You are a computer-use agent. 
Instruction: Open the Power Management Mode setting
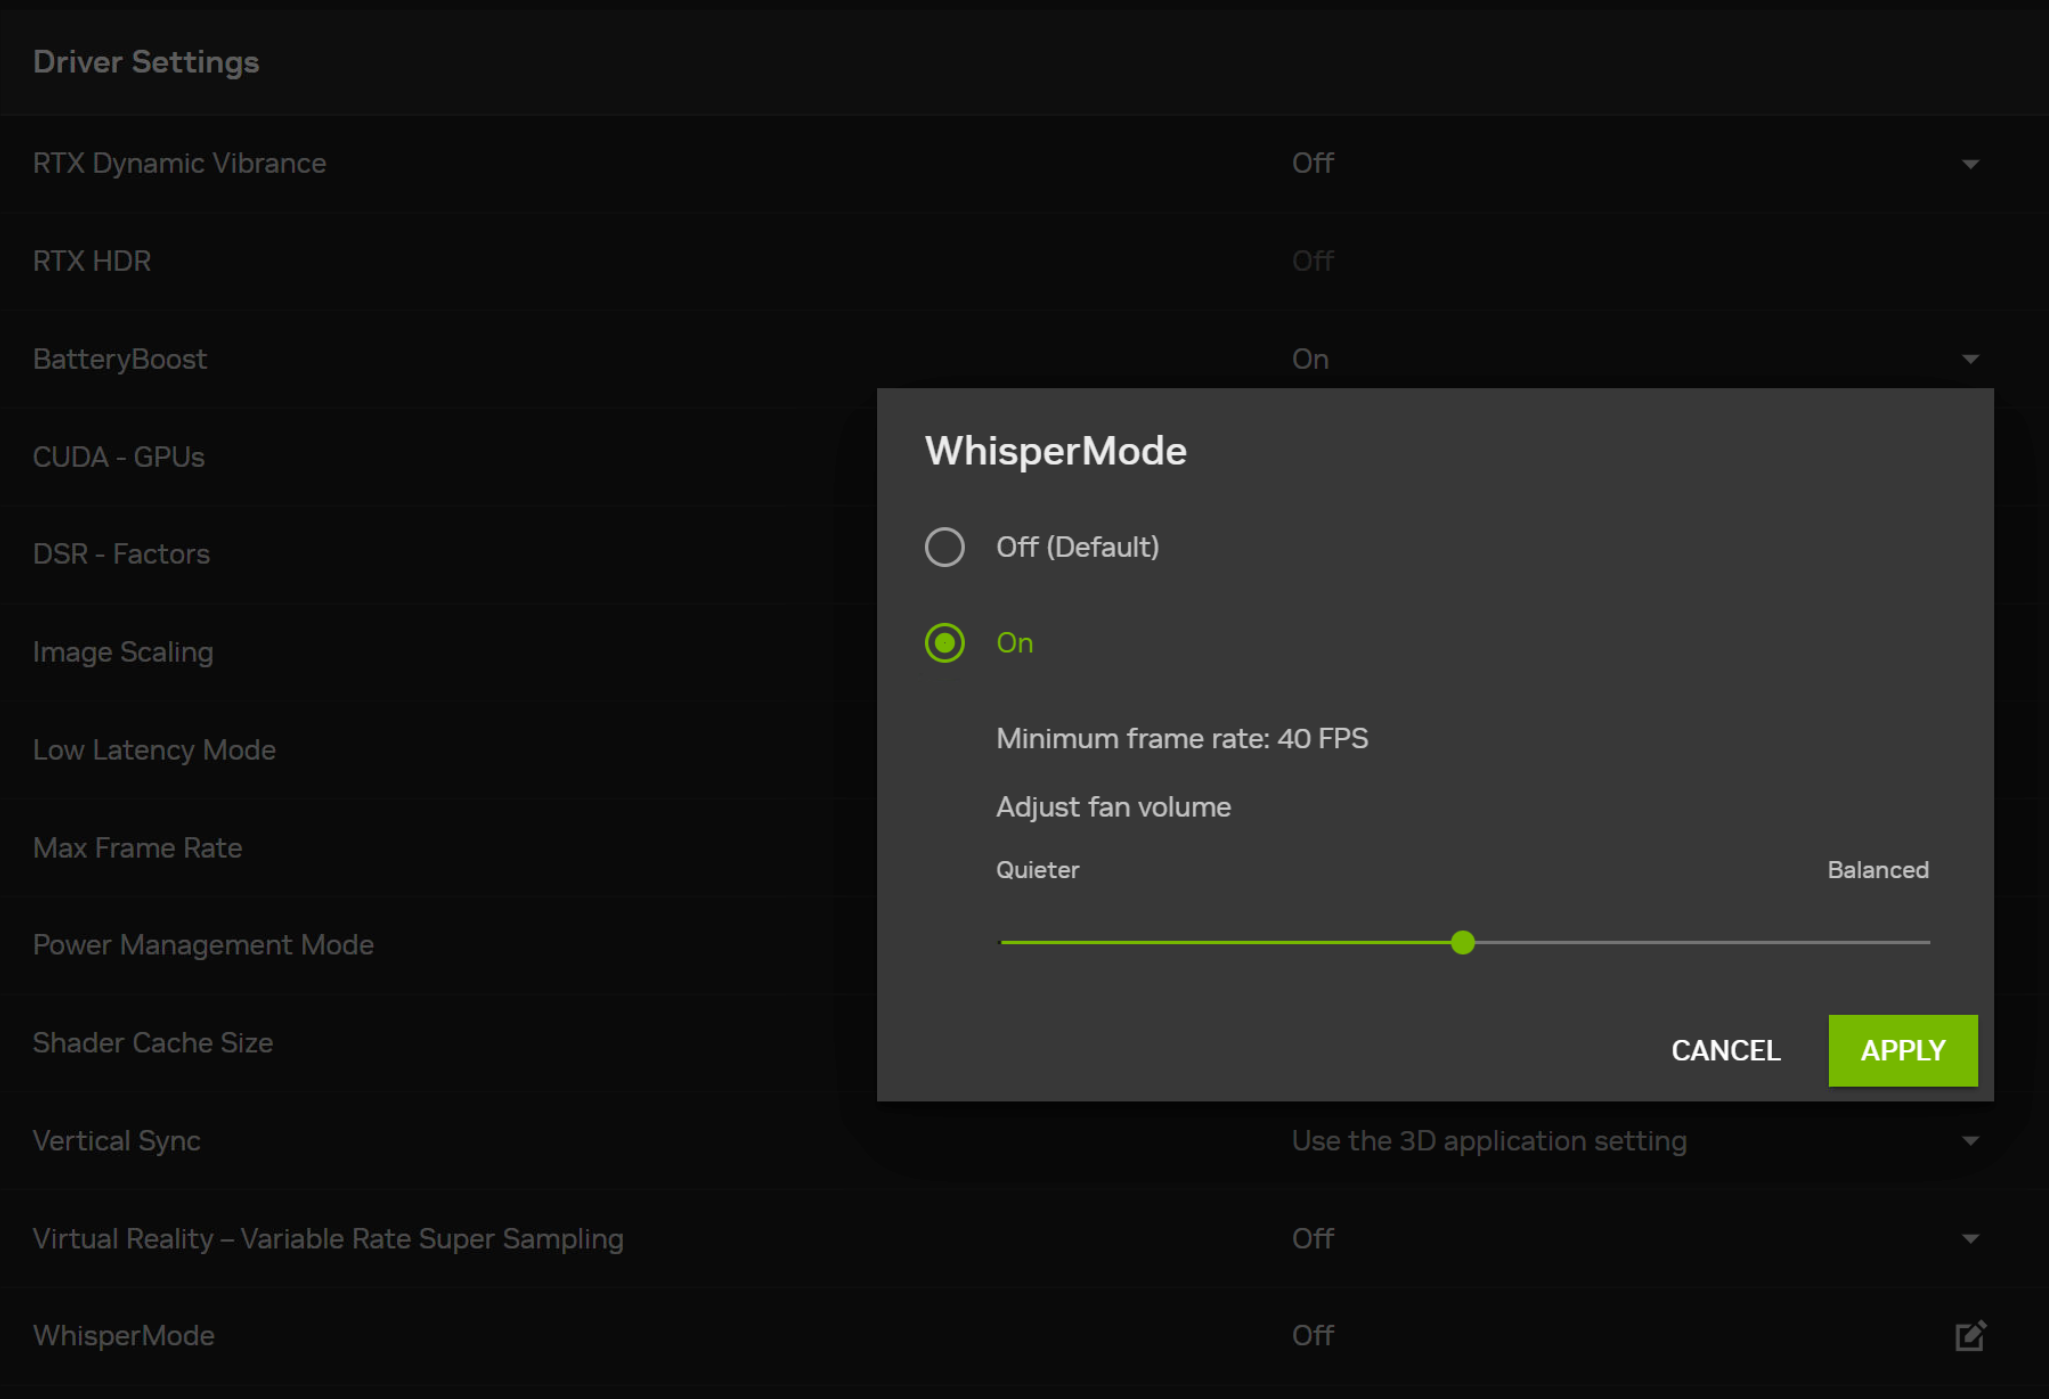(203, 944)
